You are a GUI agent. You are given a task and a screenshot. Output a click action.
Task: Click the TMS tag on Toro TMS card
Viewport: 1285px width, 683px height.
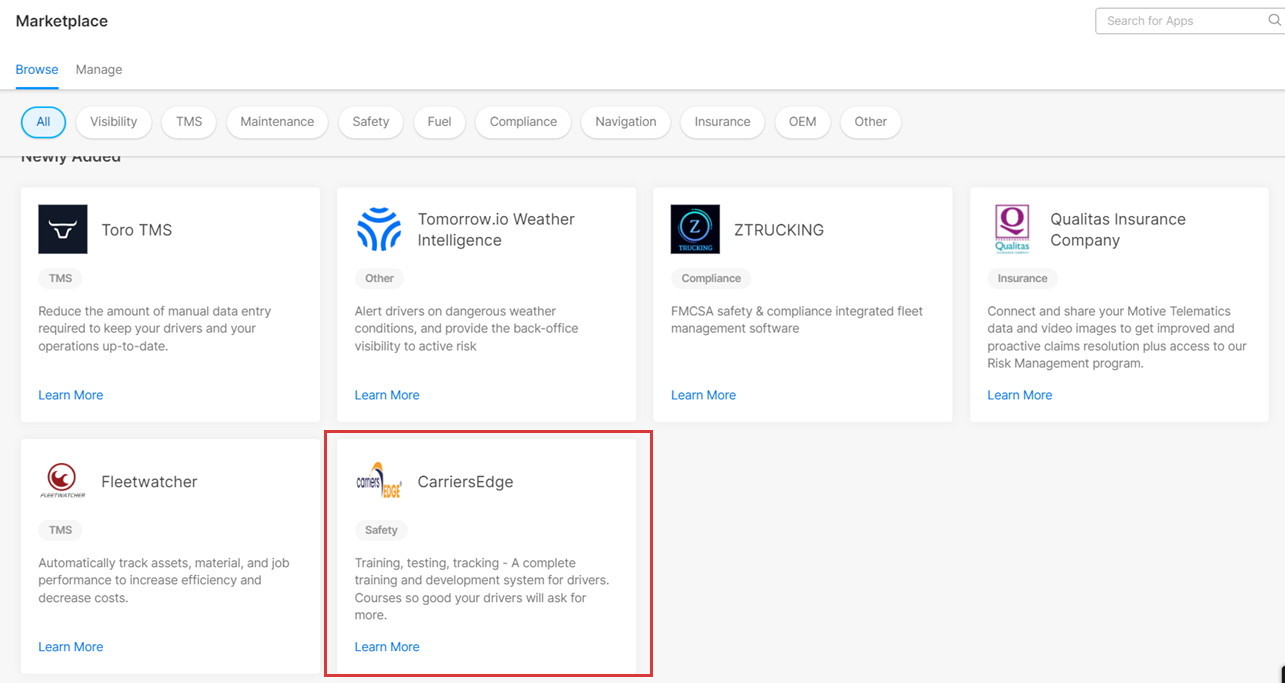click(61, 278)
